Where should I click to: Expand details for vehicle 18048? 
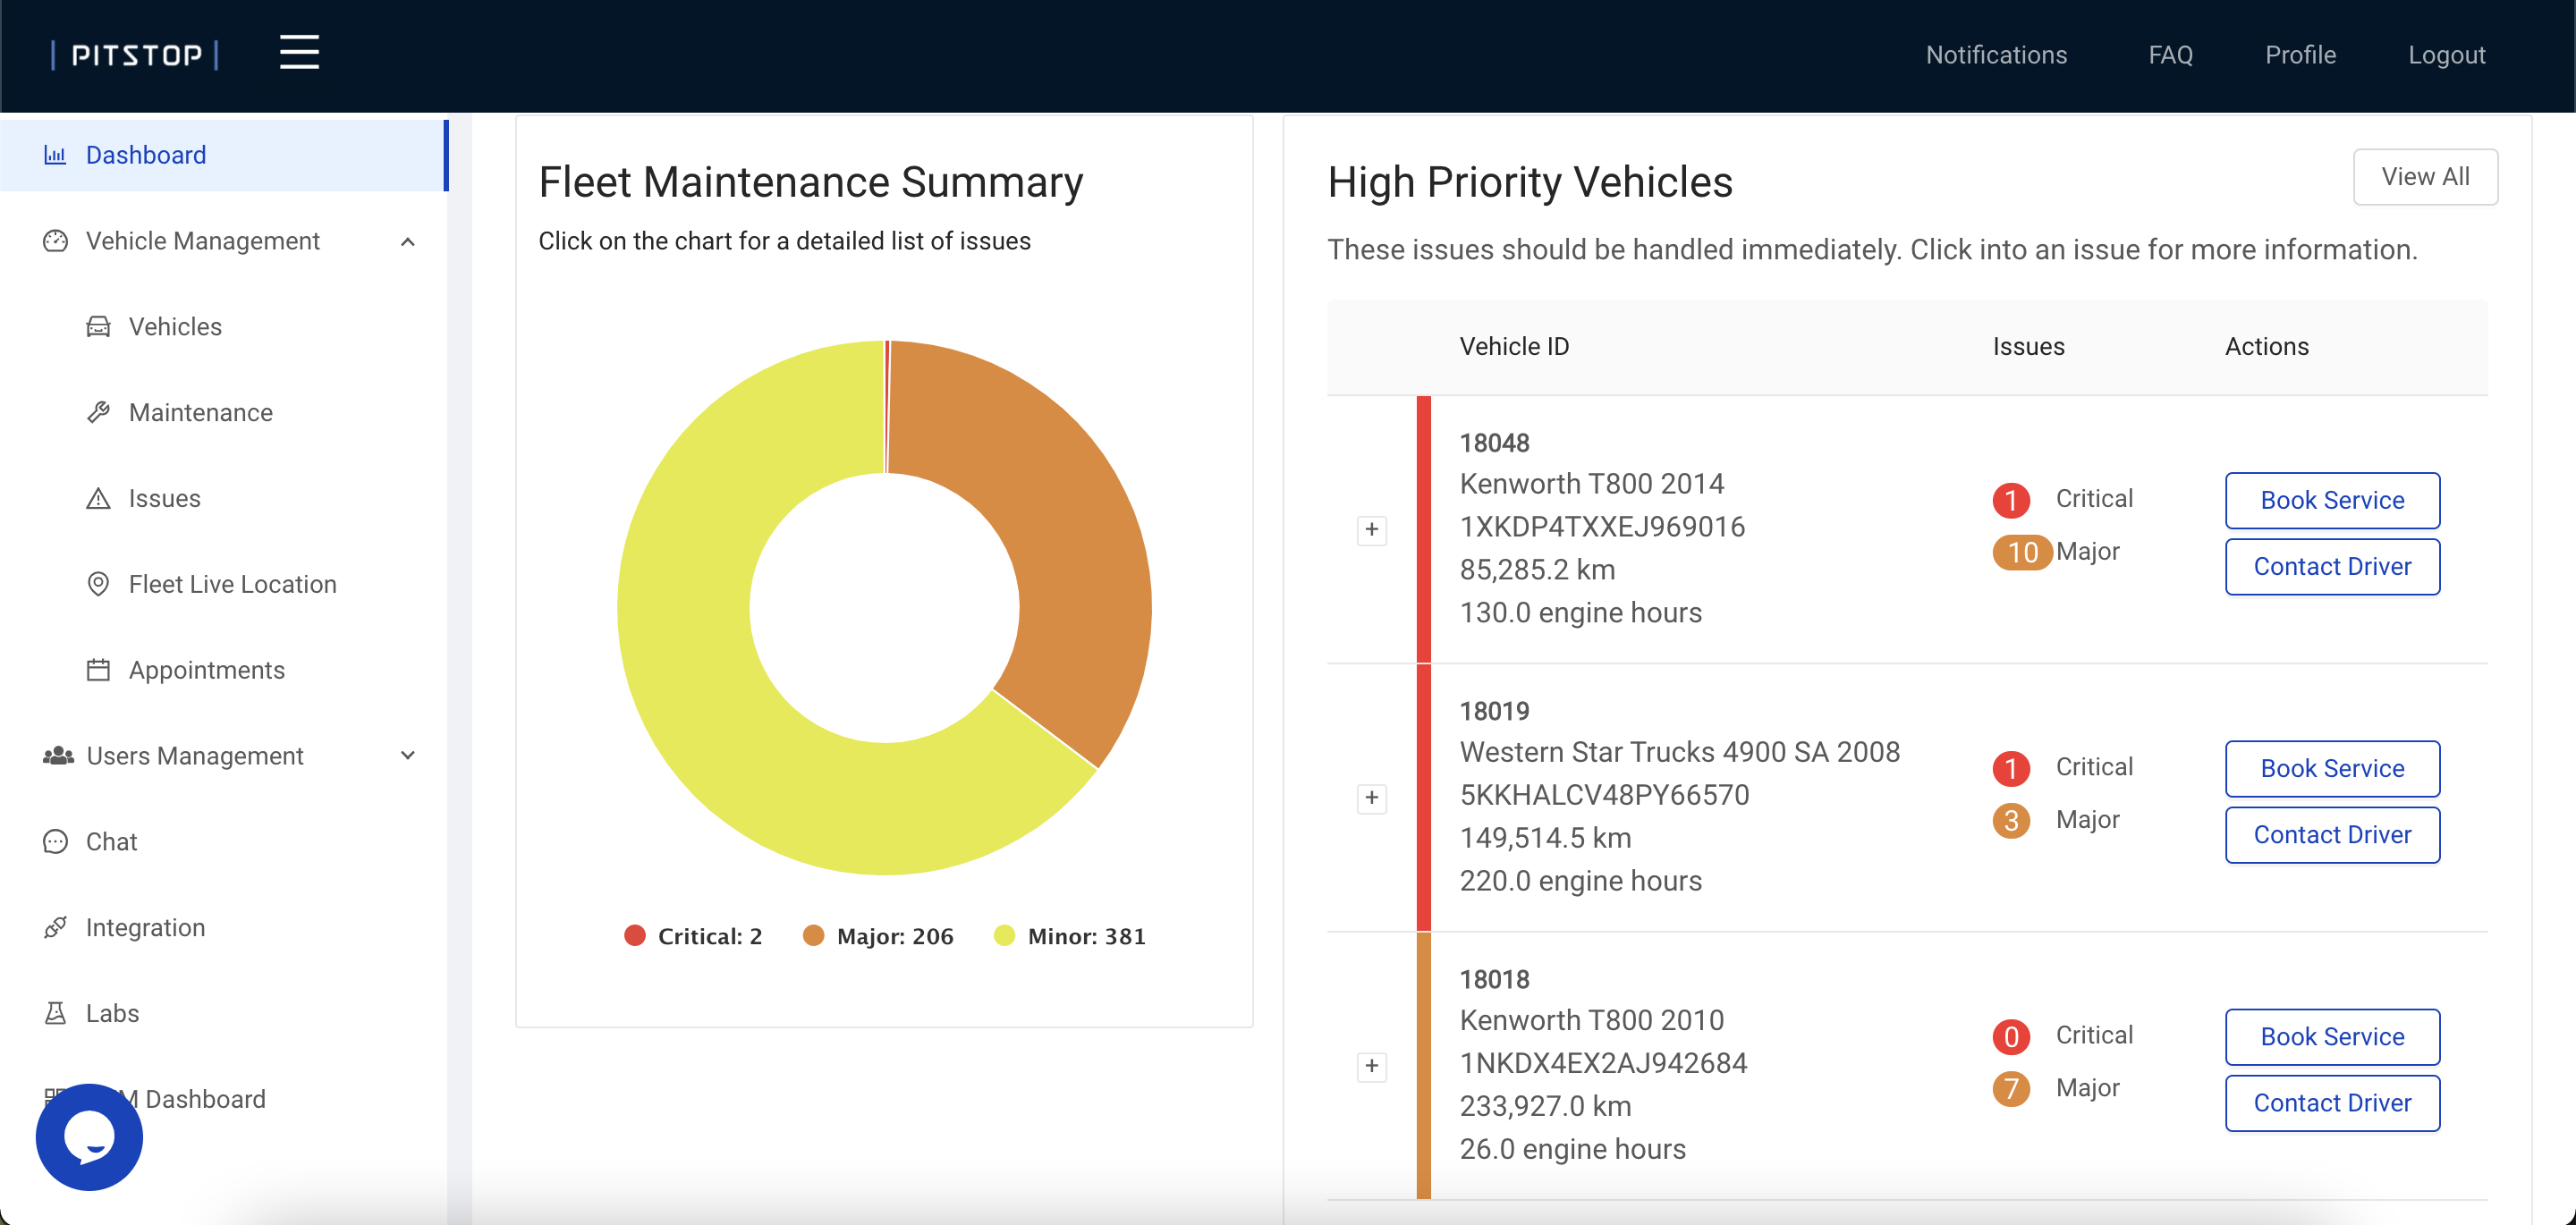tap(1371, 531)
